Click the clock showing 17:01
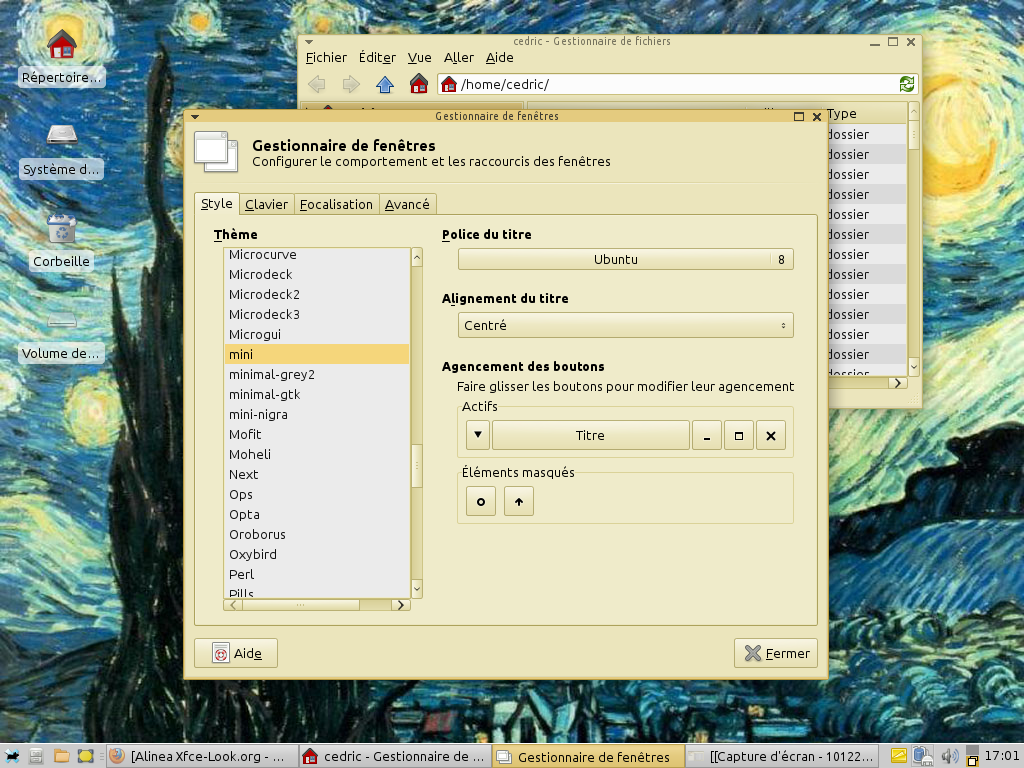 coord(1002,756)
